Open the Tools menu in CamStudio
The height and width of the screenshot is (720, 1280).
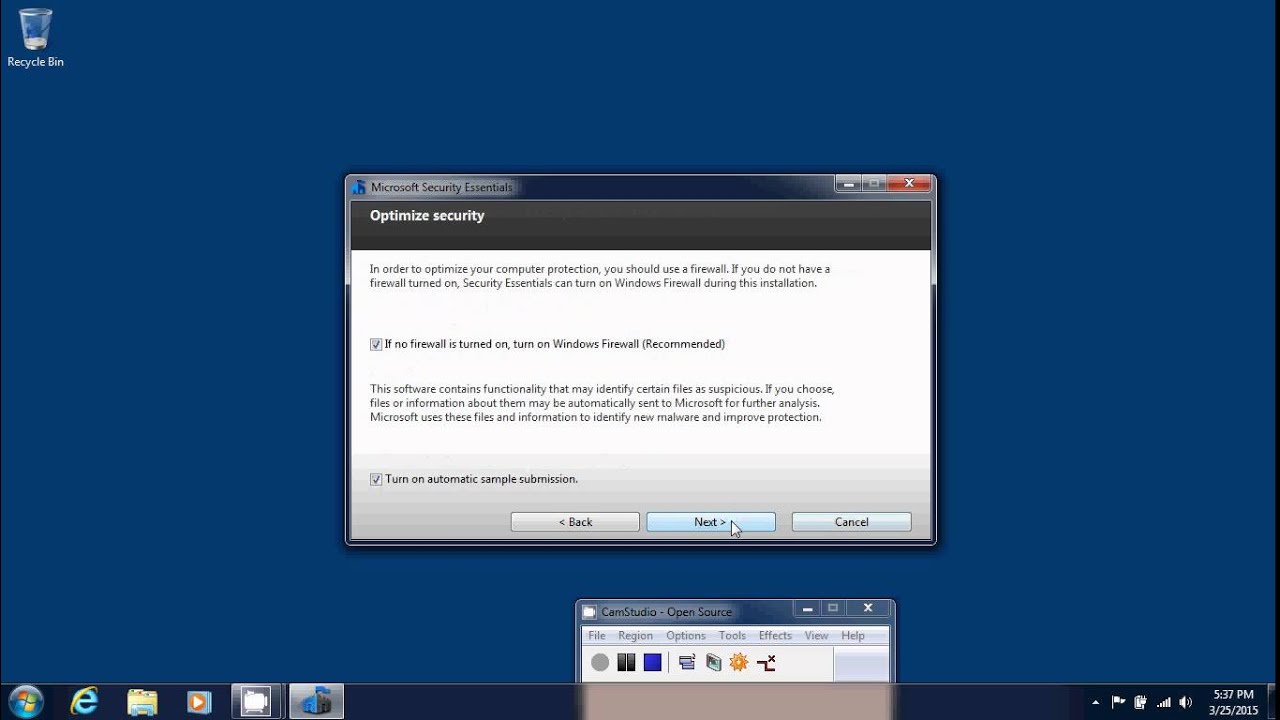(732, 636)
